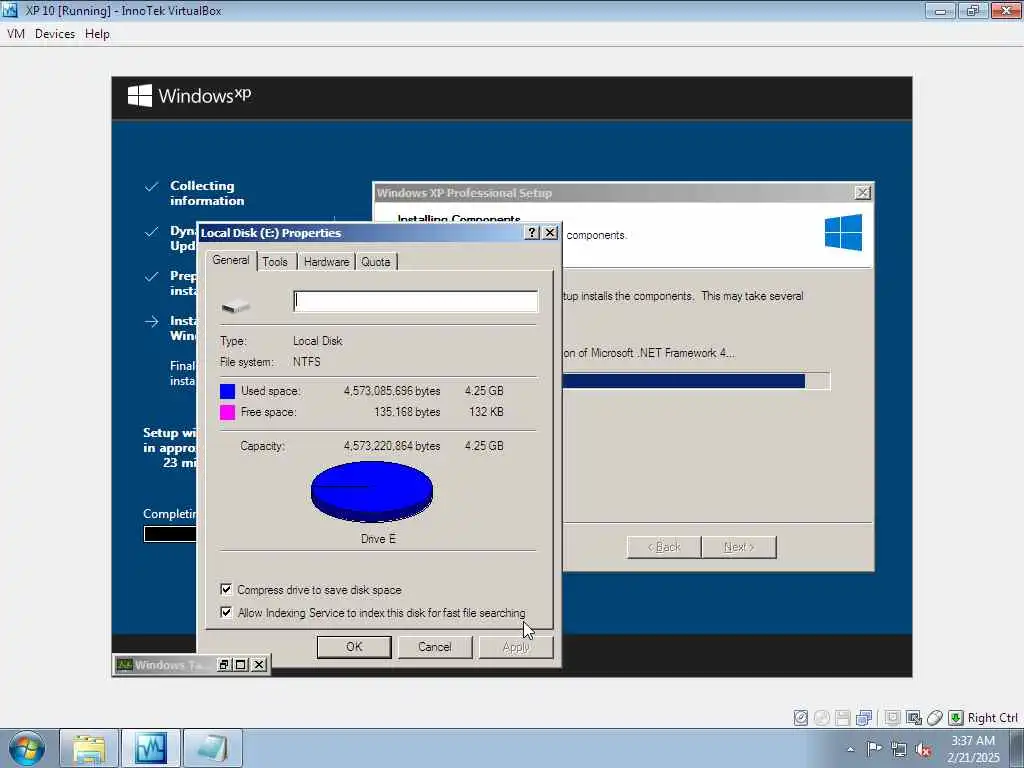1024x768 pixels.
Task: Click the shared folders status icon
Action: point(893,718)
